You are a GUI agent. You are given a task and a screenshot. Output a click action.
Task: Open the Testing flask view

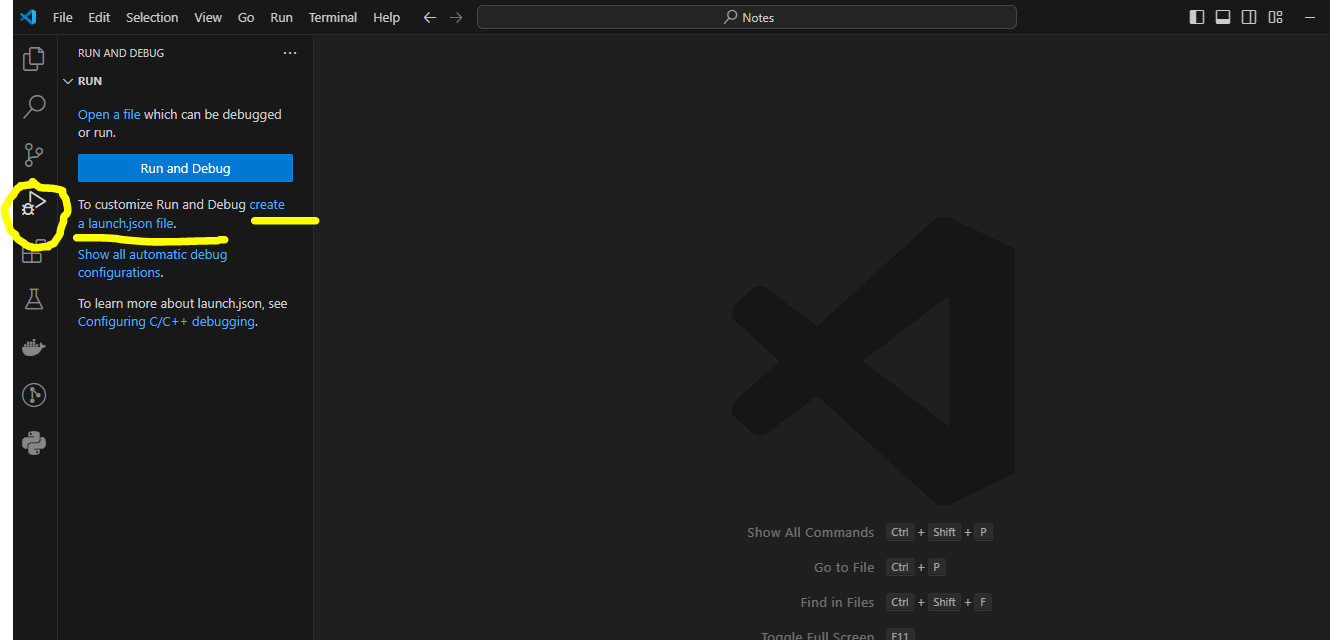click(34, 299)
